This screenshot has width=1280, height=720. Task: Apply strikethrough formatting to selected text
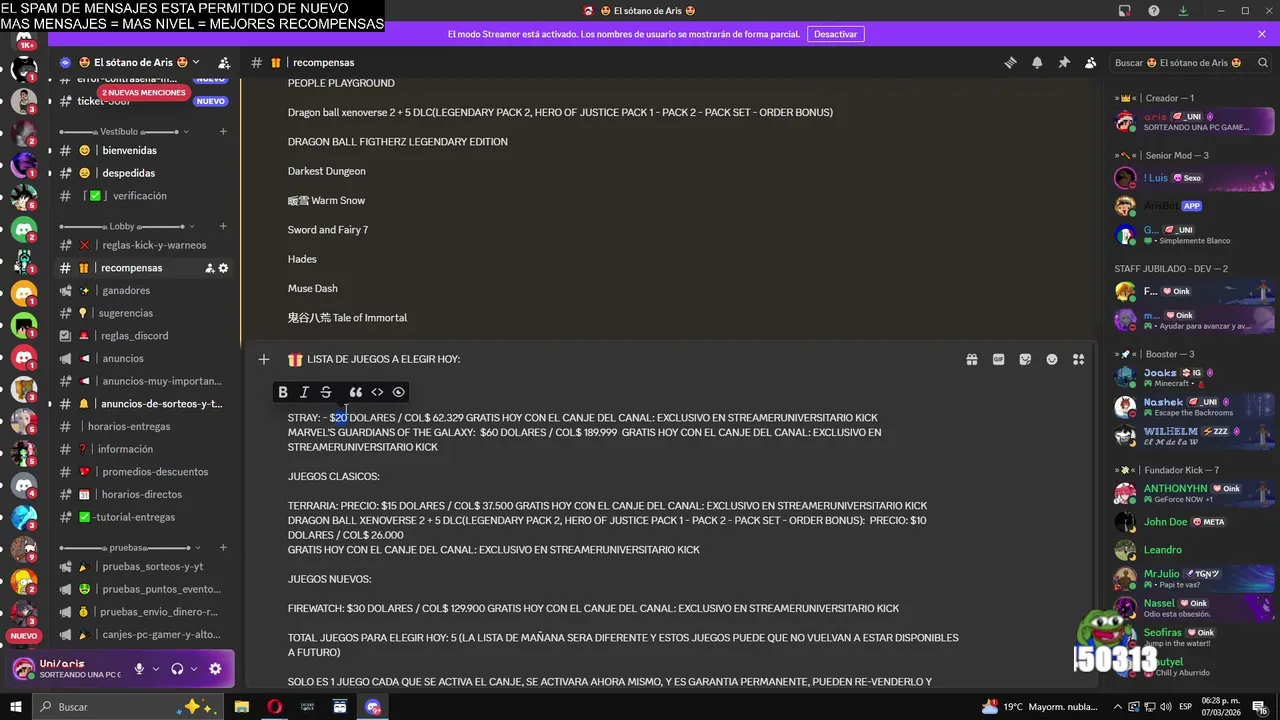[x=326, y=392]
